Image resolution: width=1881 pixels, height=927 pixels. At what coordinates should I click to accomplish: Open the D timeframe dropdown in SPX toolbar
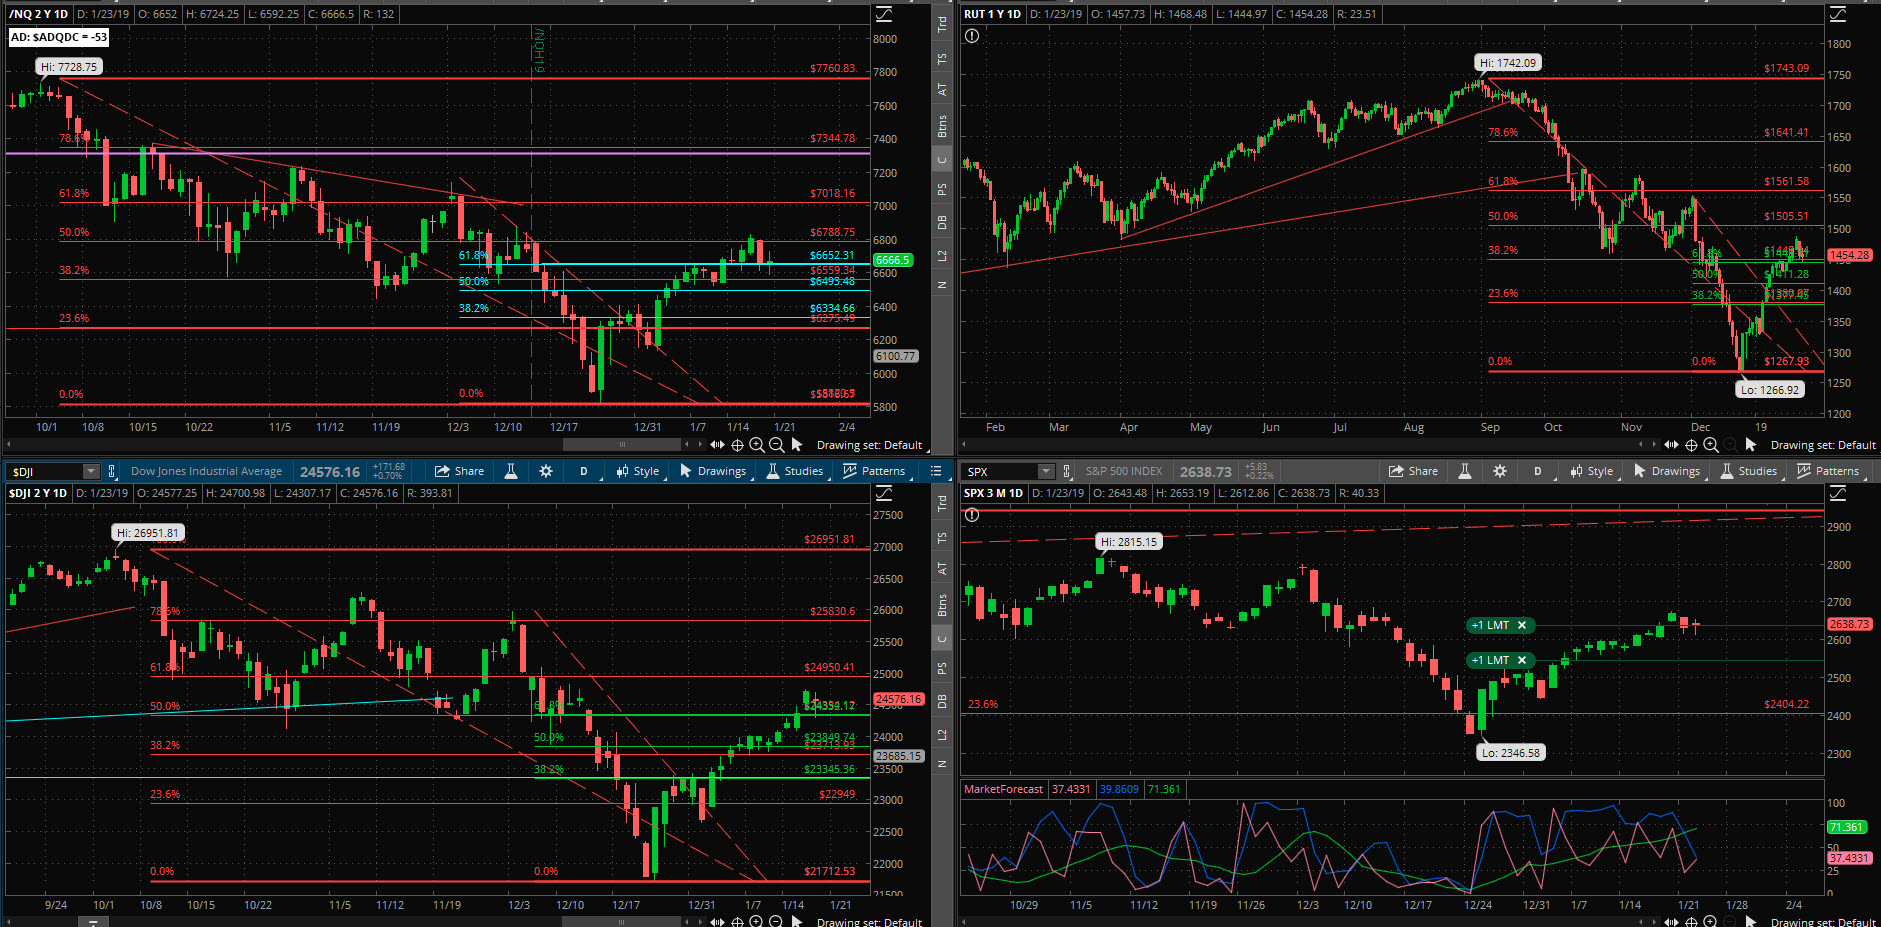pos(1538,471)
